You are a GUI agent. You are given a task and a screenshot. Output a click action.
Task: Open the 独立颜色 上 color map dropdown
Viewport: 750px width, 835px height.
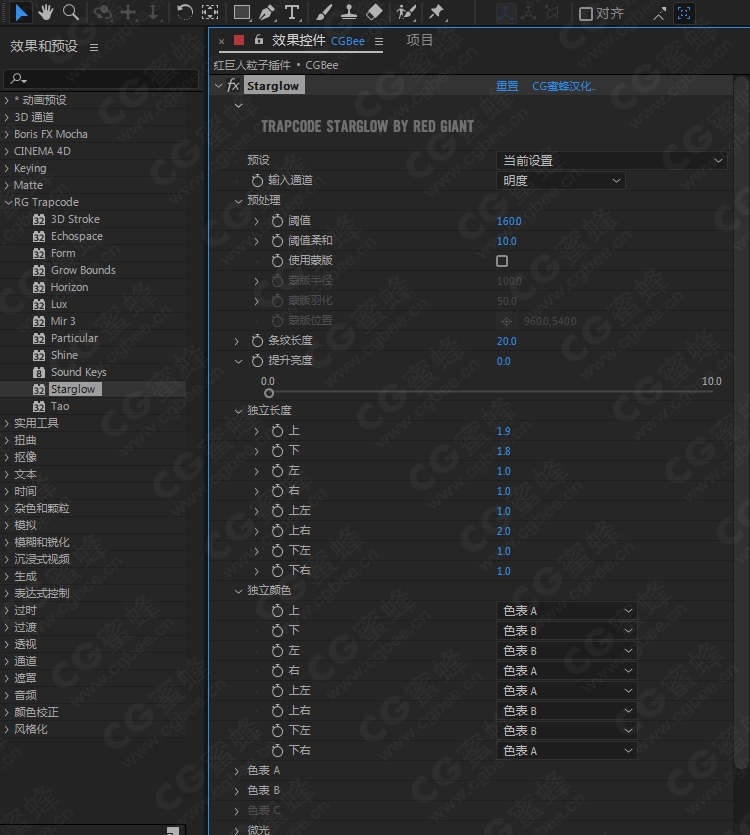tap(567, 611)
